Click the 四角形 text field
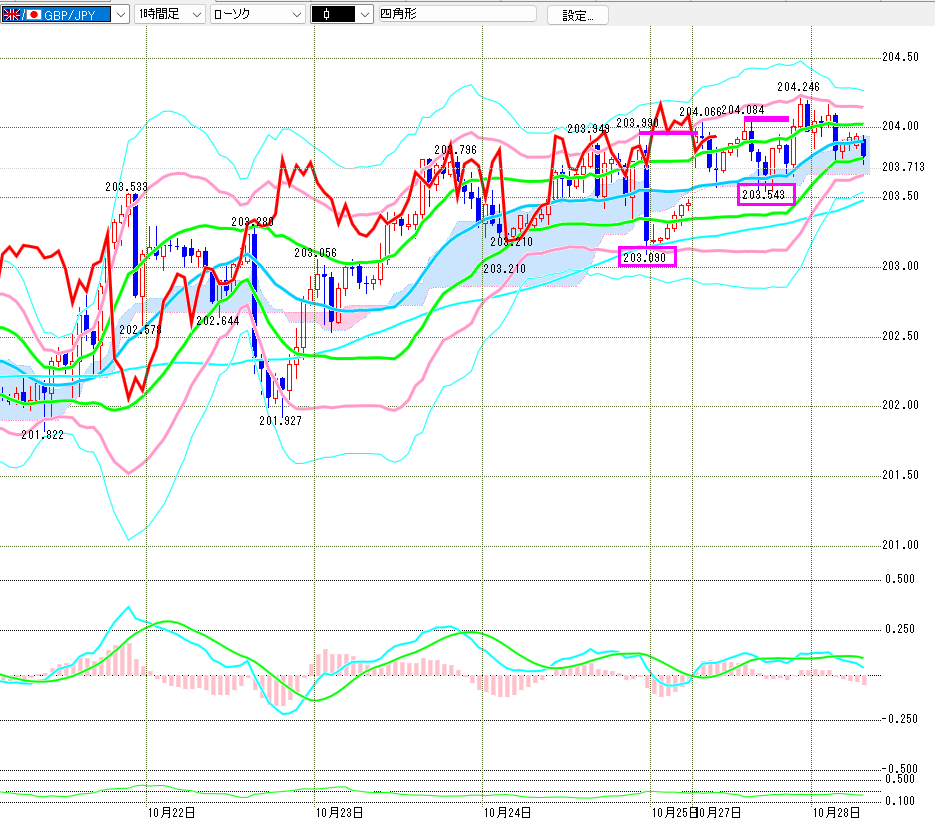Image resolution: width=935 pixels, height=823 pixels. [x=455, y=15]
